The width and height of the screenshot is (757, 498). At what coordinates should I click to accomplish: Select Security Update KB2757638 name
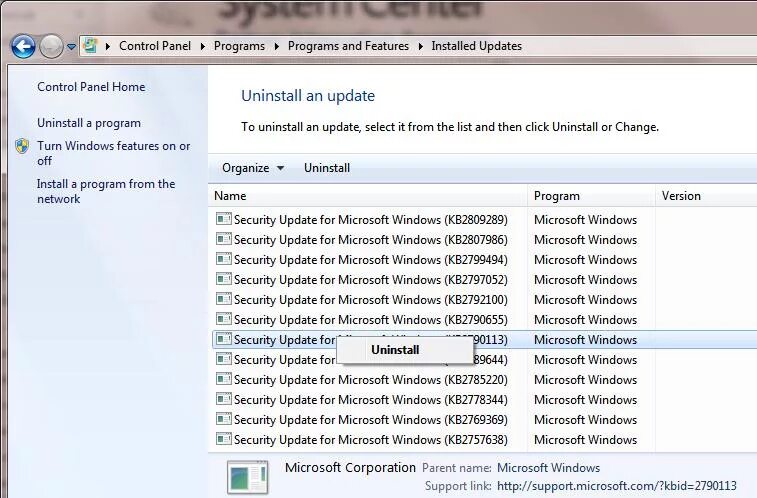point(371,440)
